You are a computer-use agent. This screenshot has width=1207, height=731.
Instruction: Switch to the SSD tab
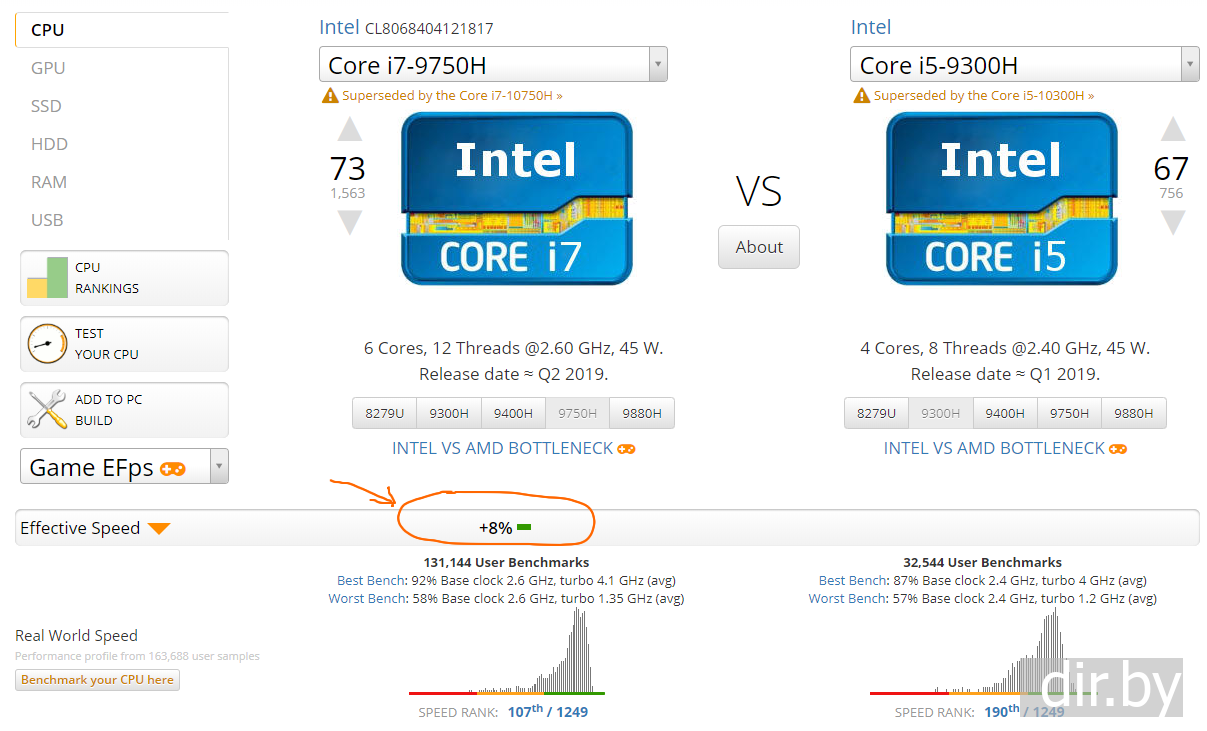[x=46, y=106]
